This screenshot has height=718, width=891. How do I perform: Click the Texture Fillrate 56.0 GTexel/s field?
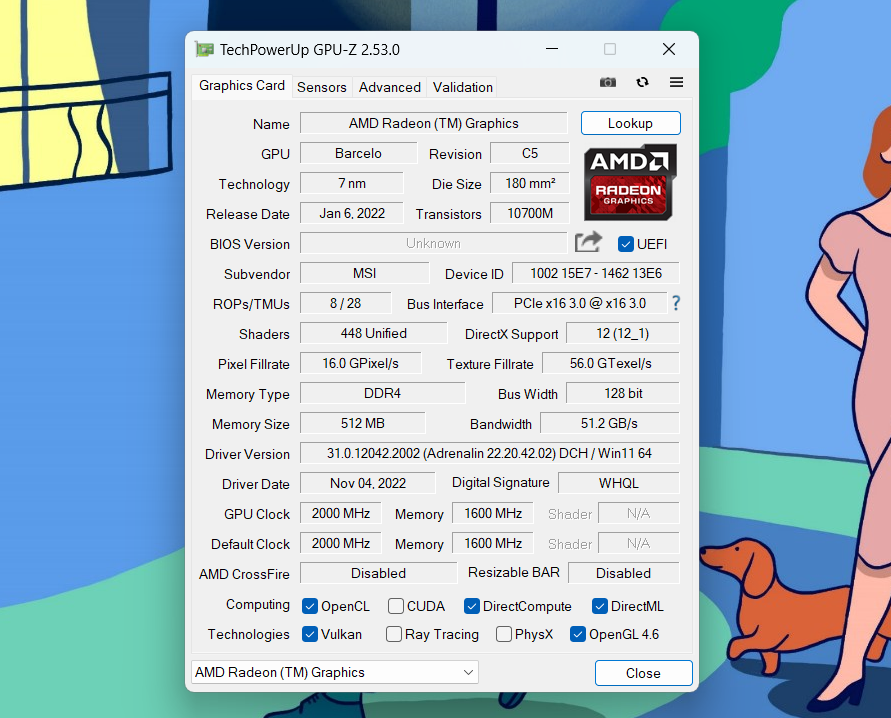611,364
